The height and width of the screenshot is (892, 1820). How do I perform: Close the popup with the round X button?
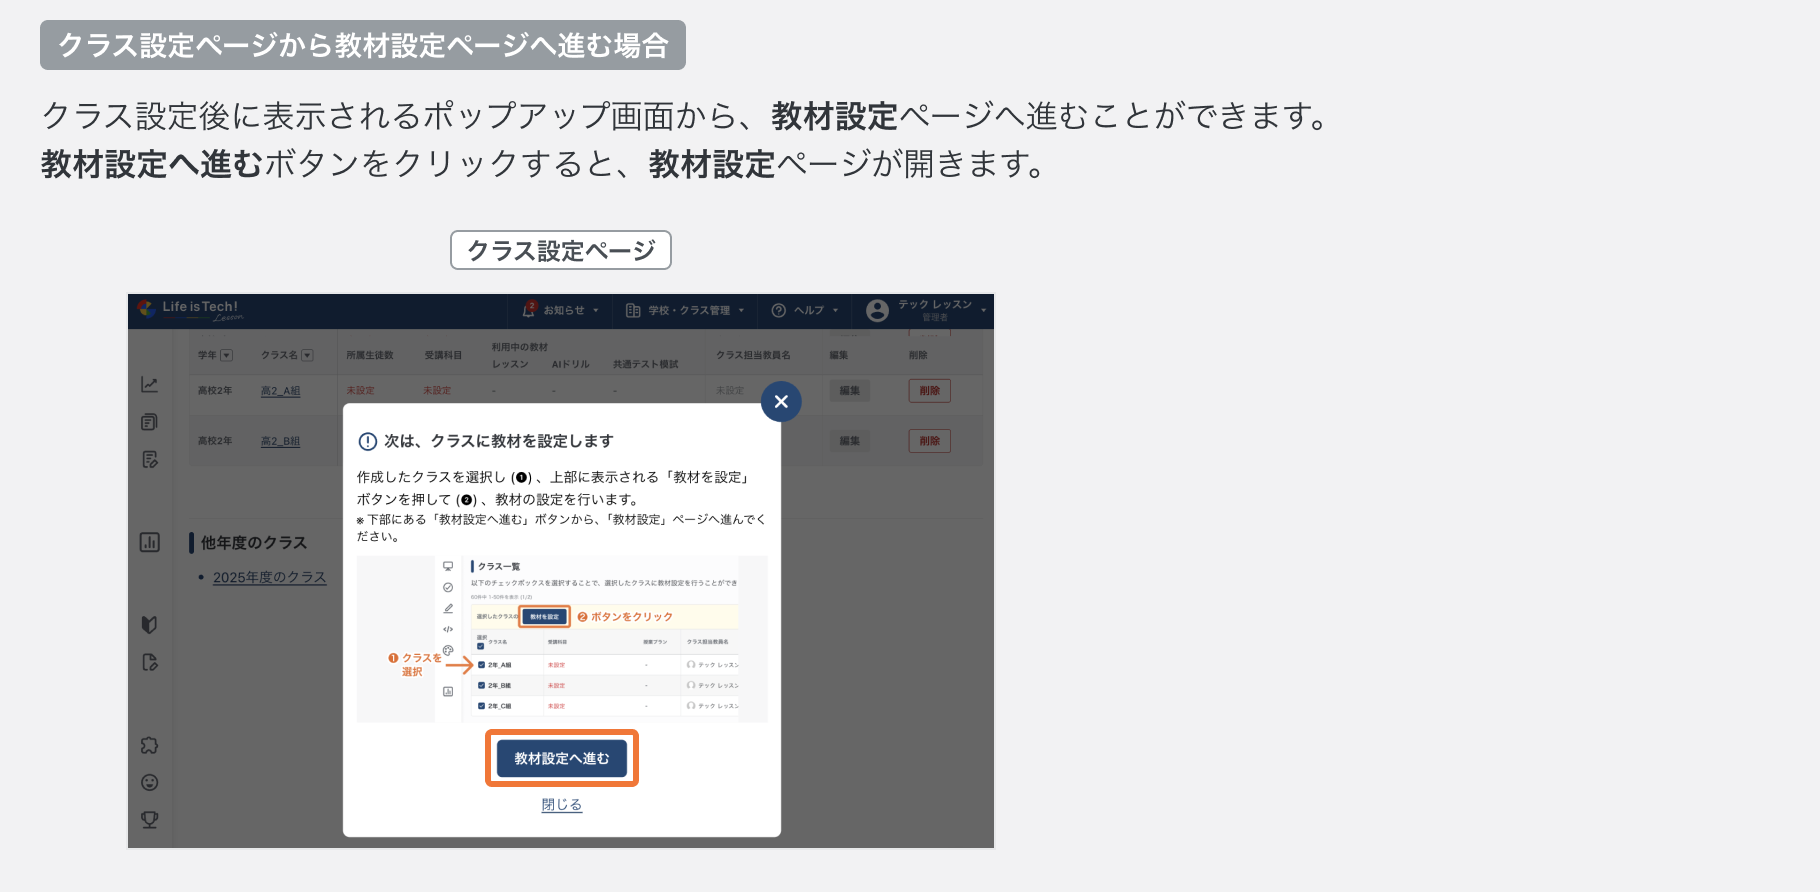pyautogui.click(x=781, y=401)
